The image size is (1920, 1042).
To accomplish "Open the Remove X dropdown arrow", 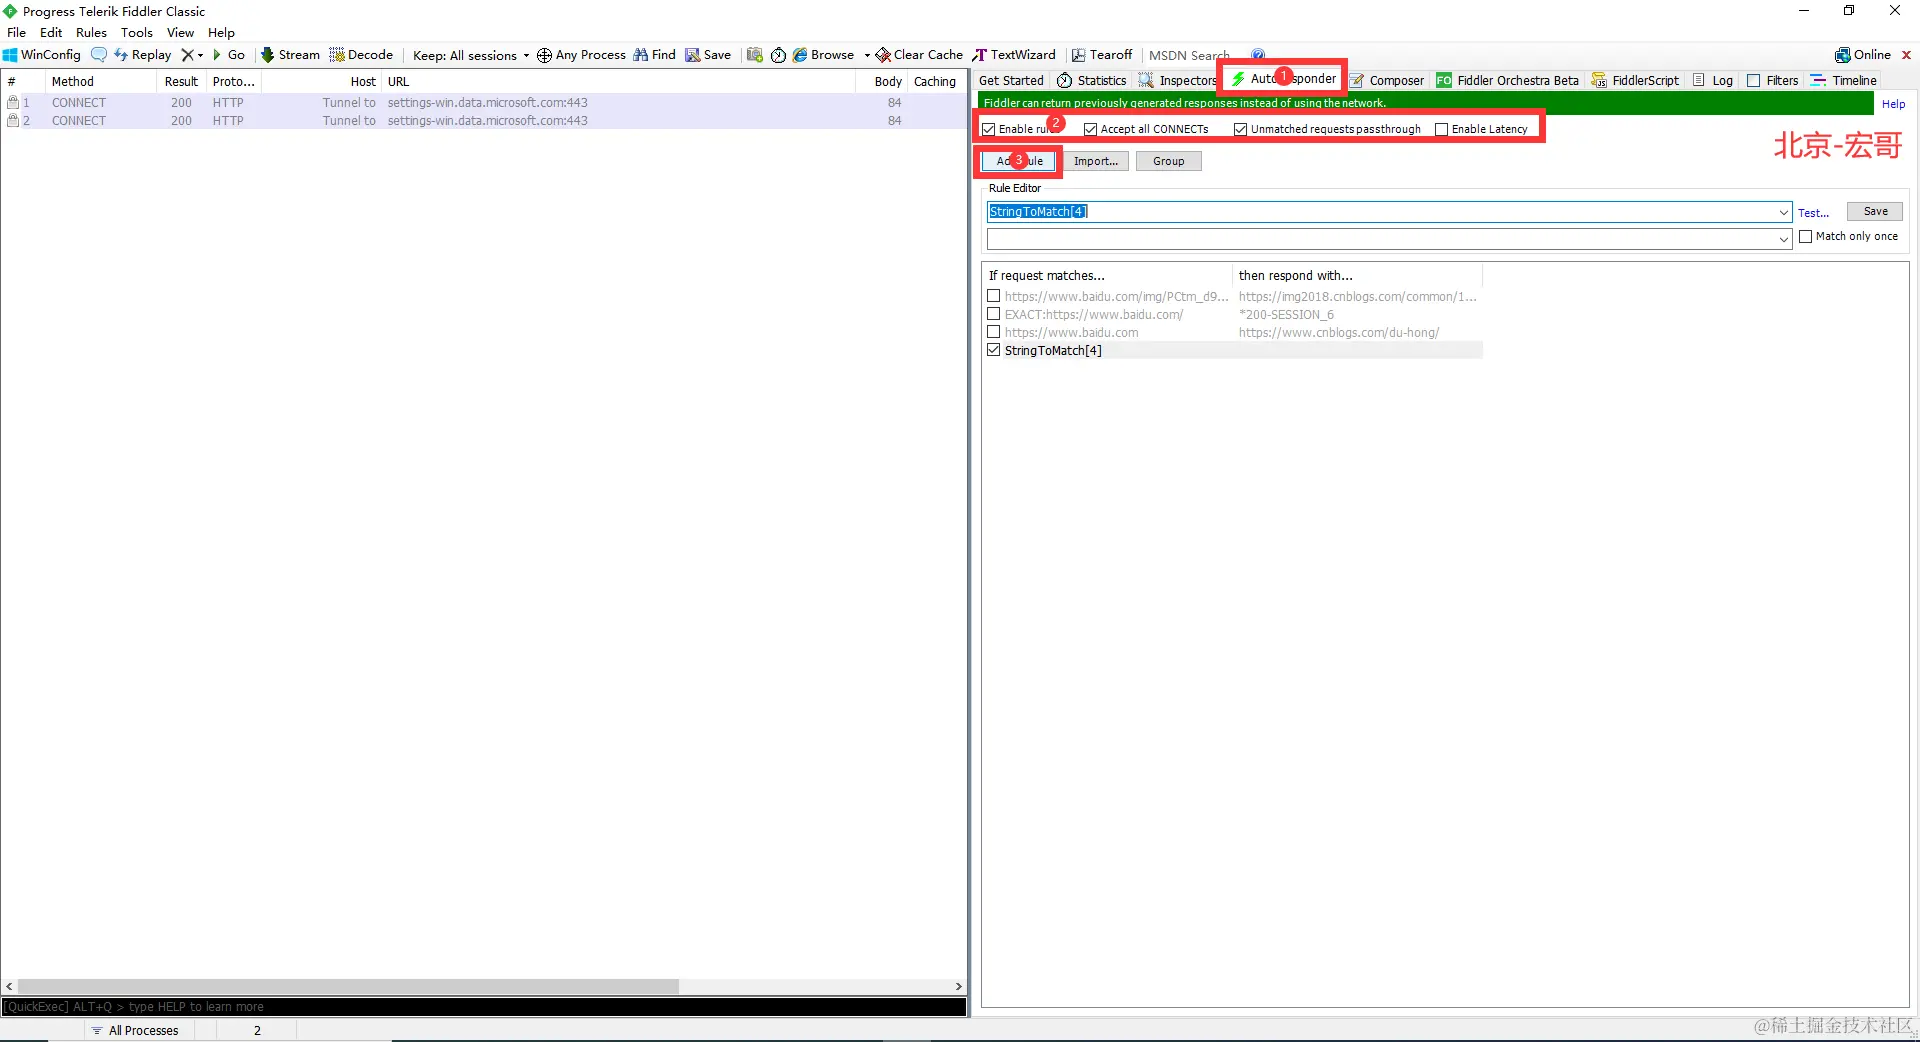I will pyautogui.click(x=200, y=55).
